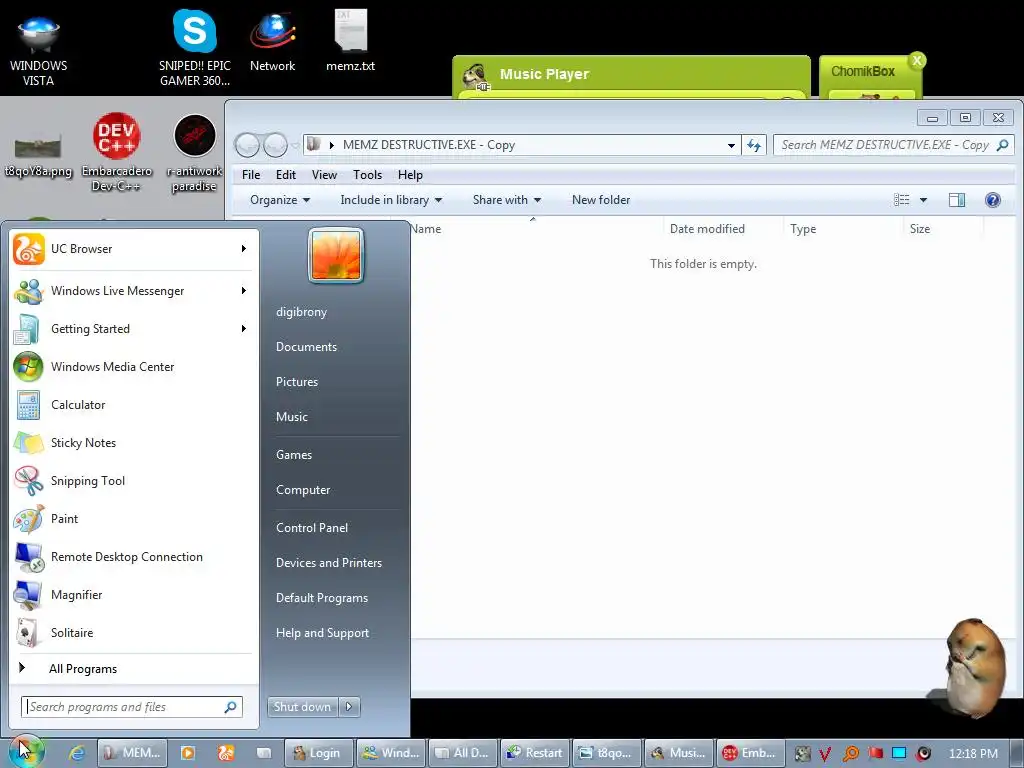Open the address bar history dropdown arrow

[x=731, y=145]
